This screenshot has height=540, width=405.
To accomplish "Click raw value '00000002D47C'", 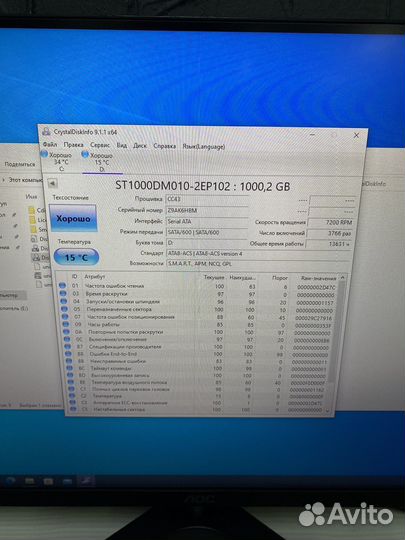I will tap(316, 287).
